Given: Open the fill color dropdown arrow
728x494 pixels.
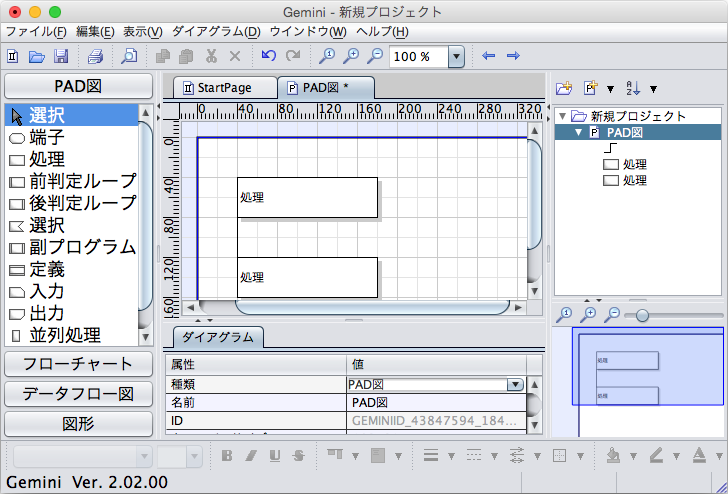Looking at the screenshot, I should pyautogui.click(x=633, y=456).
